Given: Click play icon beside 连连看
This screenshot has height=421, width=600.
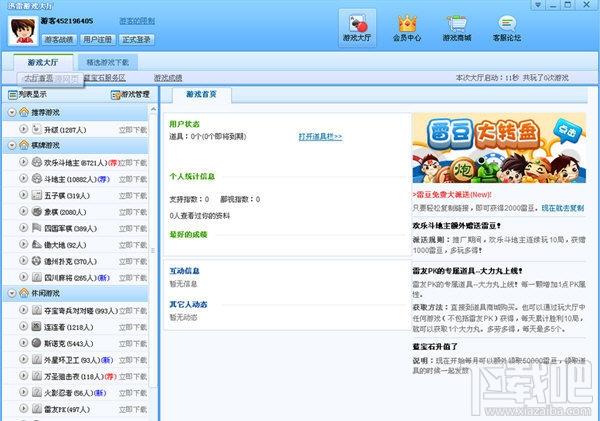Looking at the screenshot, I should [24, 326].
